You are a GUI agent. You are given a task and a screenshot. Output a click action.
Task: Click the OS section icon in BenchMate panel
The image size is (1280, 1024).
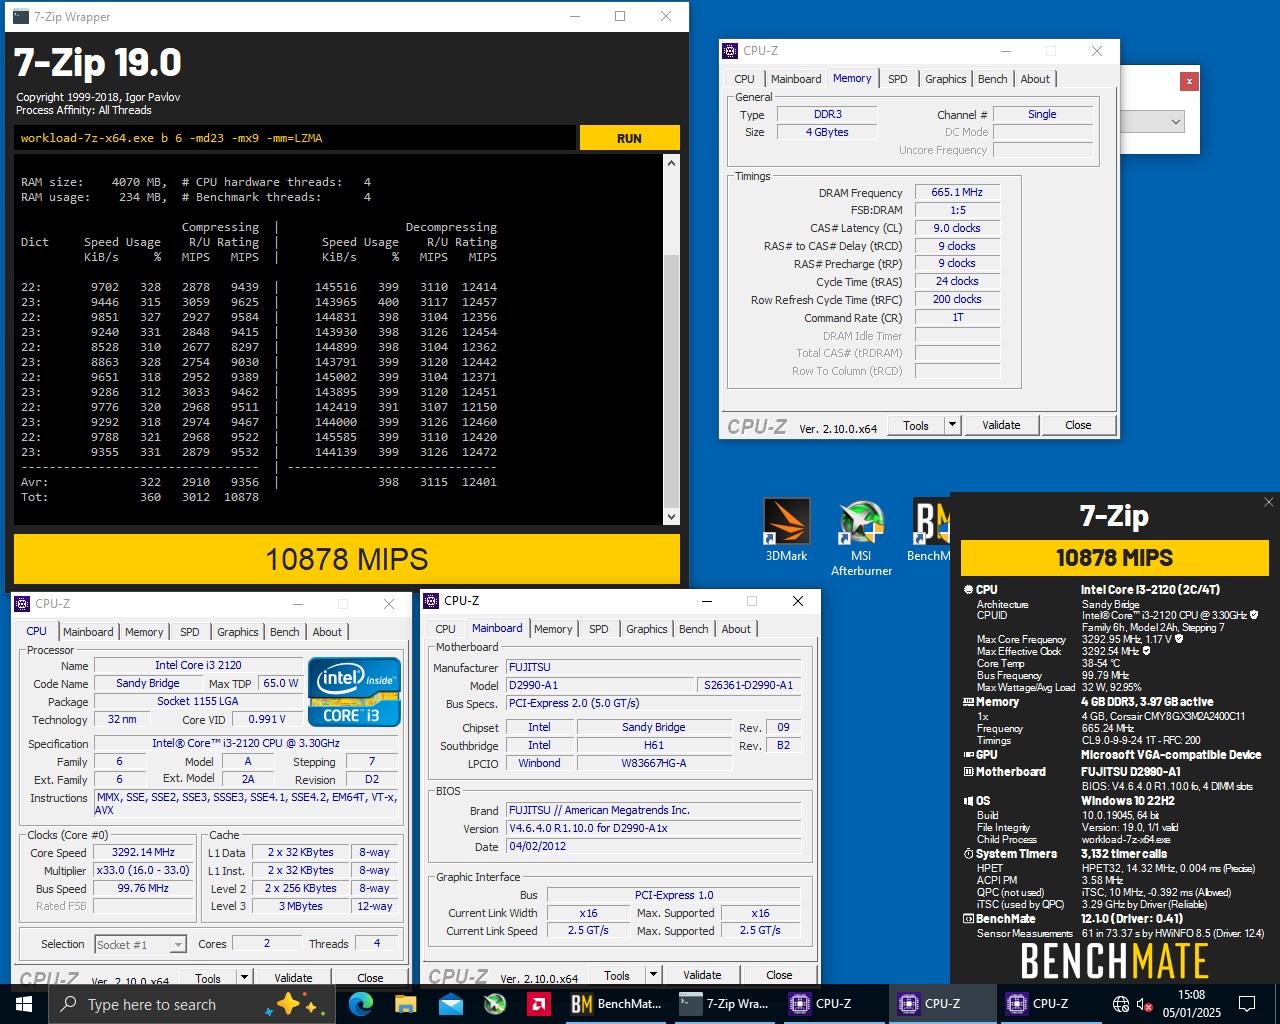pyautogui.click(x=968, y=801)
